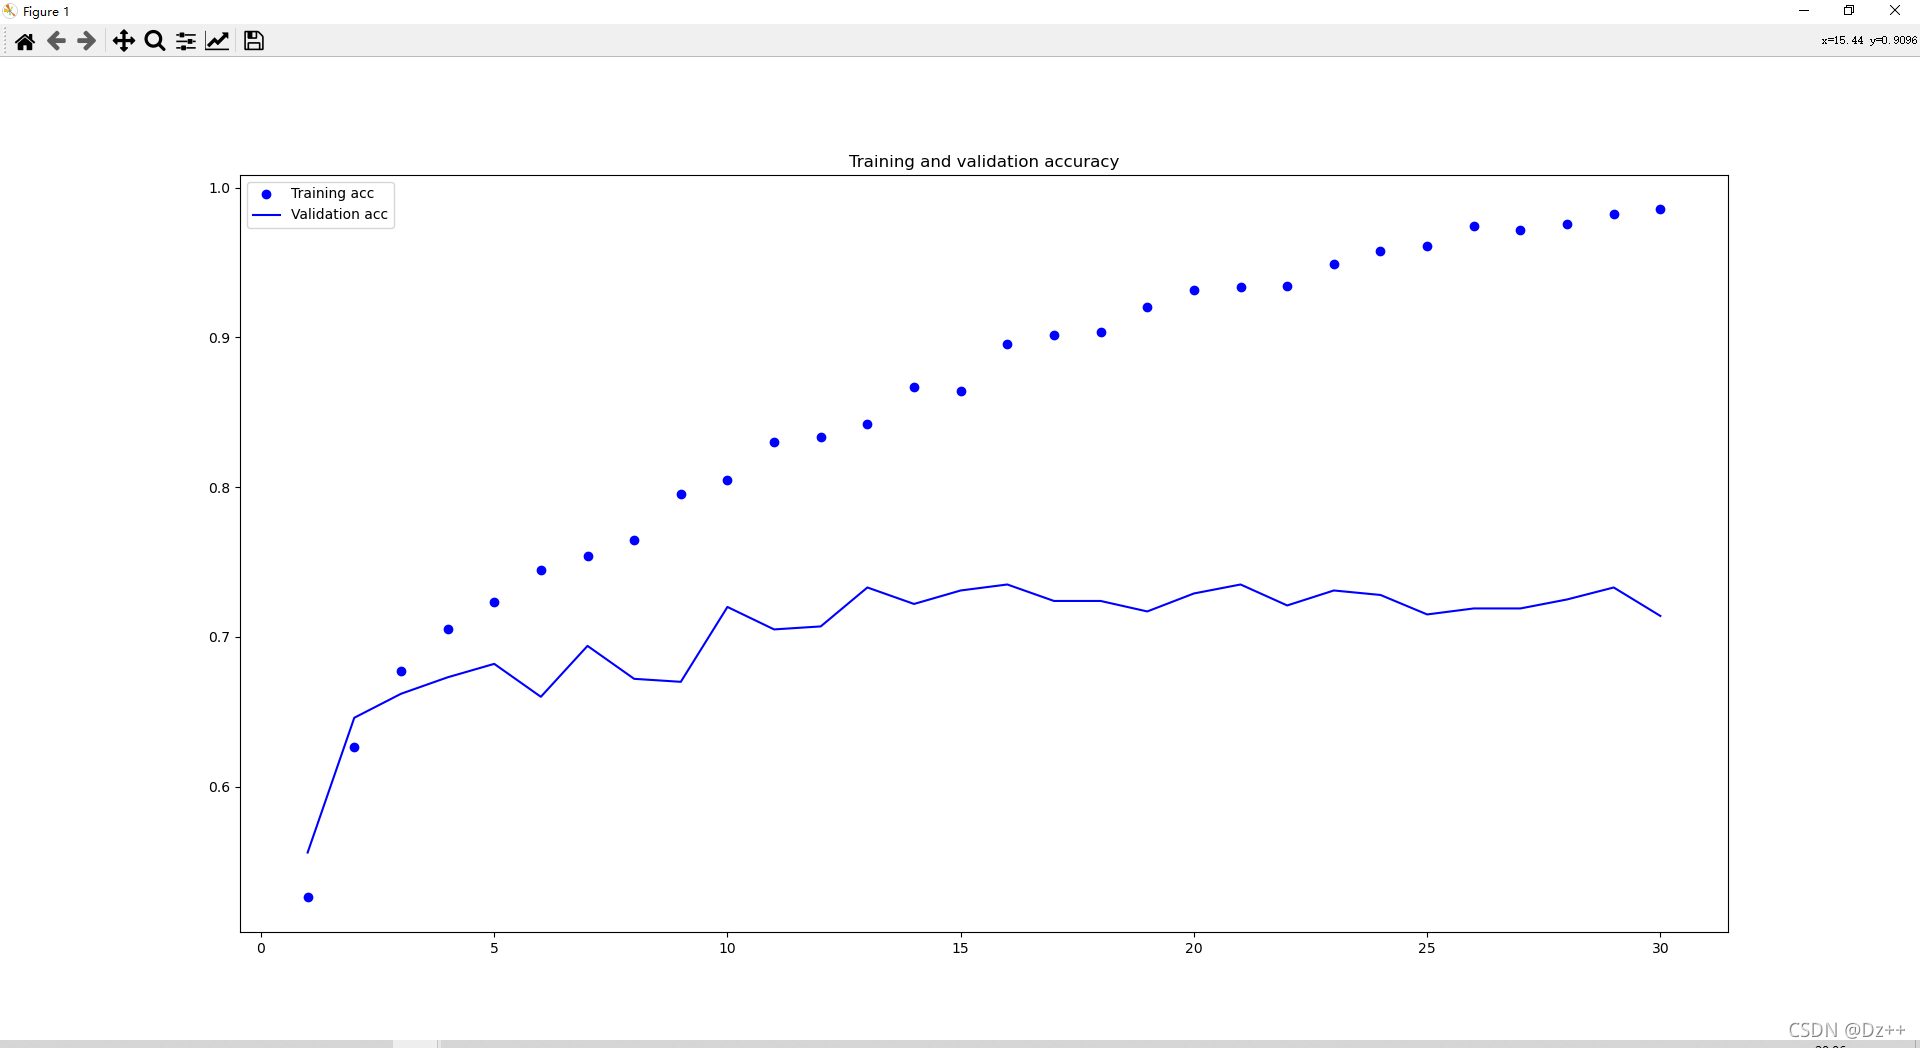The image size is (1920, 1048).
Task: Click the y-axis tick label 0.8
Action: click(x=219, y=488)
